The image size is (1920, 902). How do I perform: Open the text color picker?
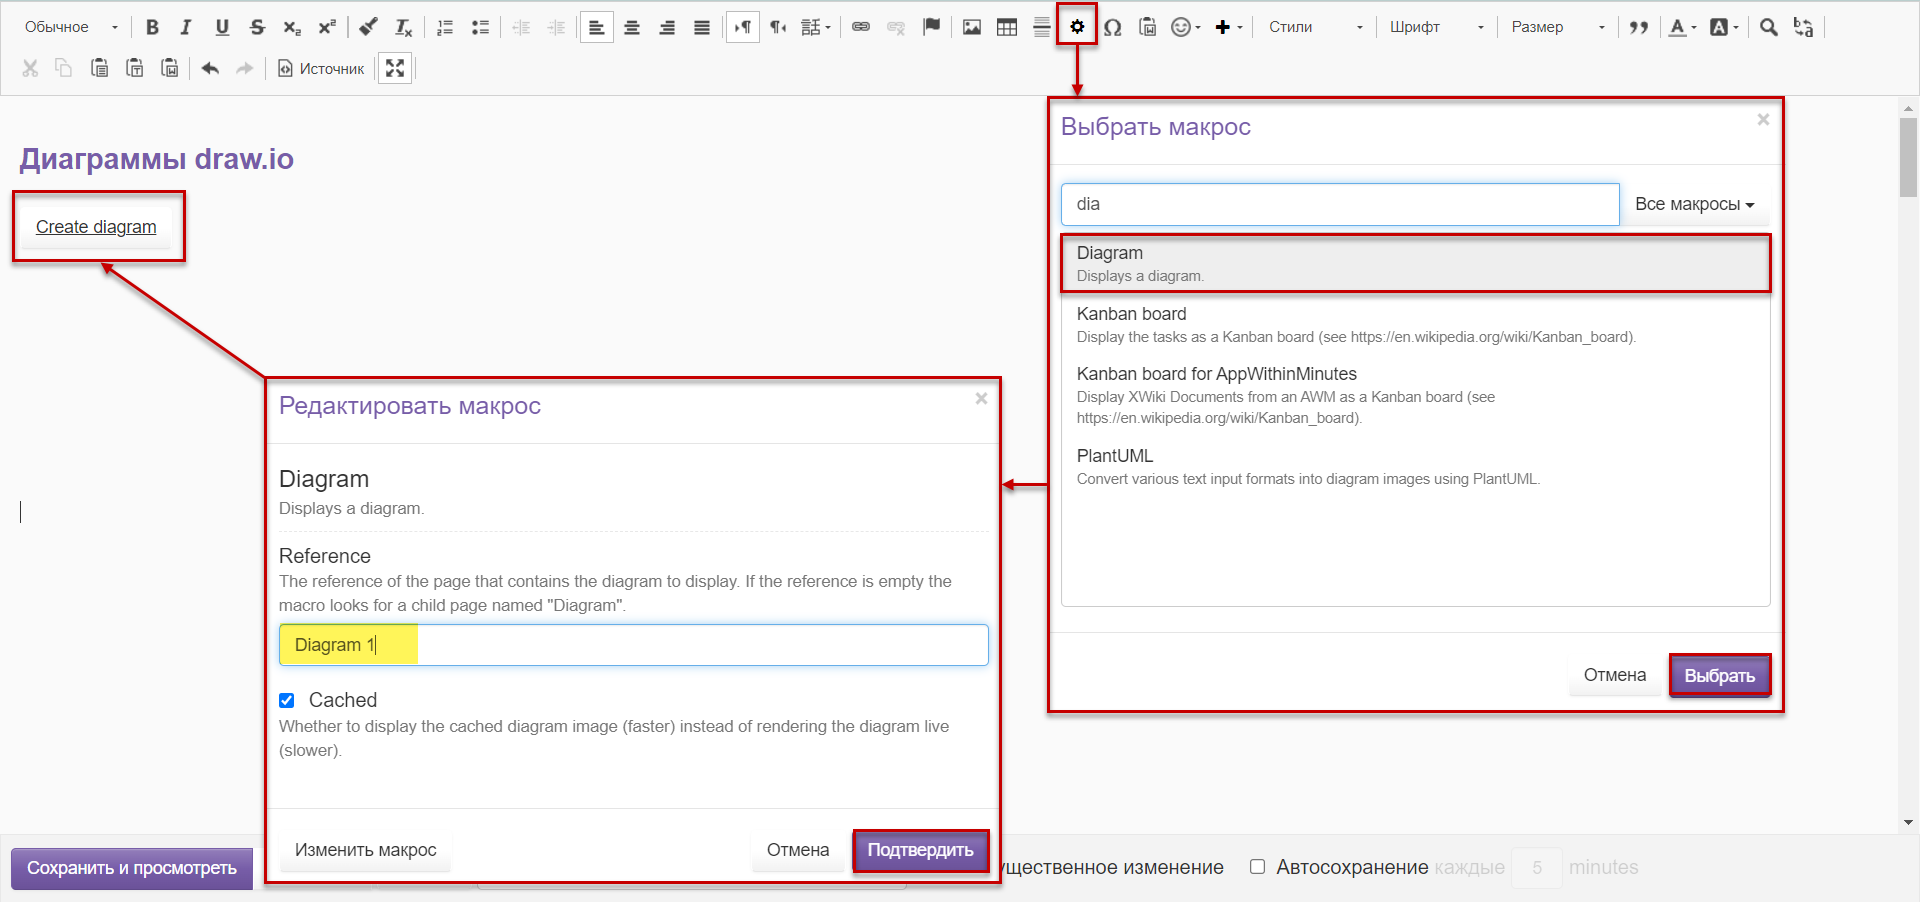1681,27
